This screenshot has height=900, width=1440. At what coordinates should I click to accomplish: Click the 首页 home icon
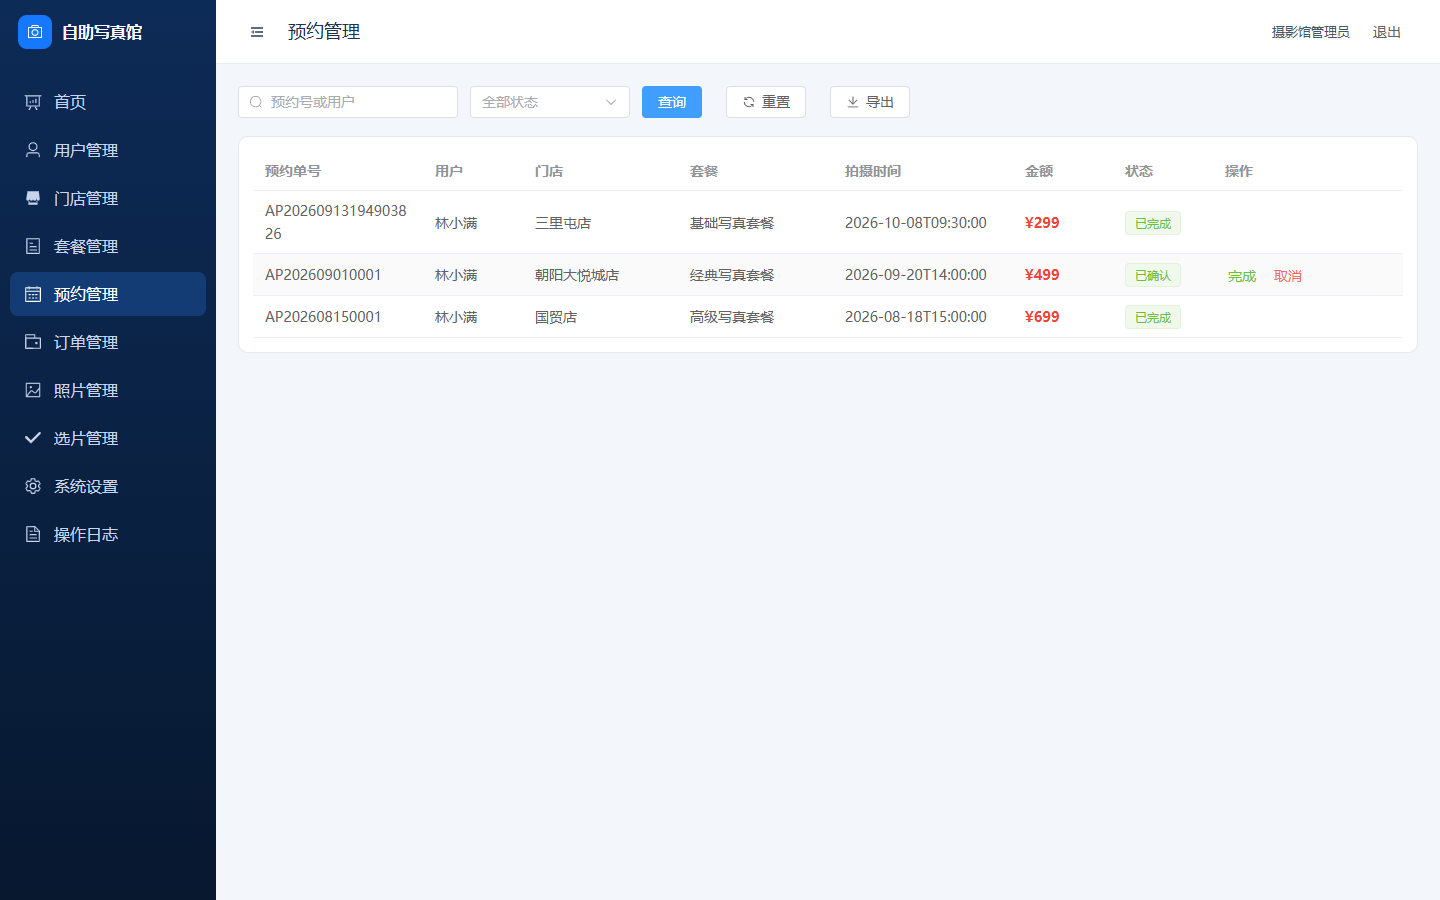click(33, 102)
